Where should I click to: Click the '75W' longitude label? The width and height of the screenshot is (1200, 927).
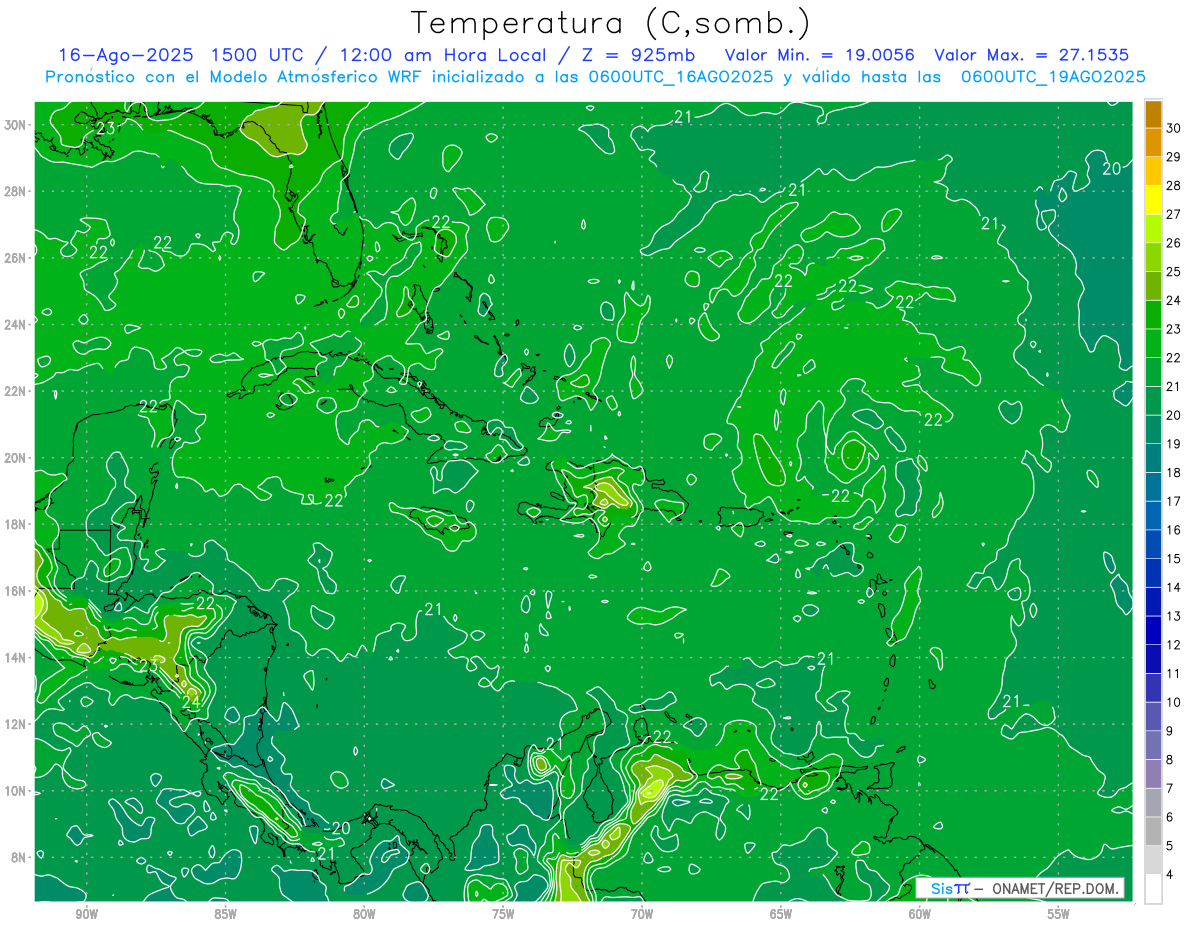pyautogui.click(x=503, y=914)
